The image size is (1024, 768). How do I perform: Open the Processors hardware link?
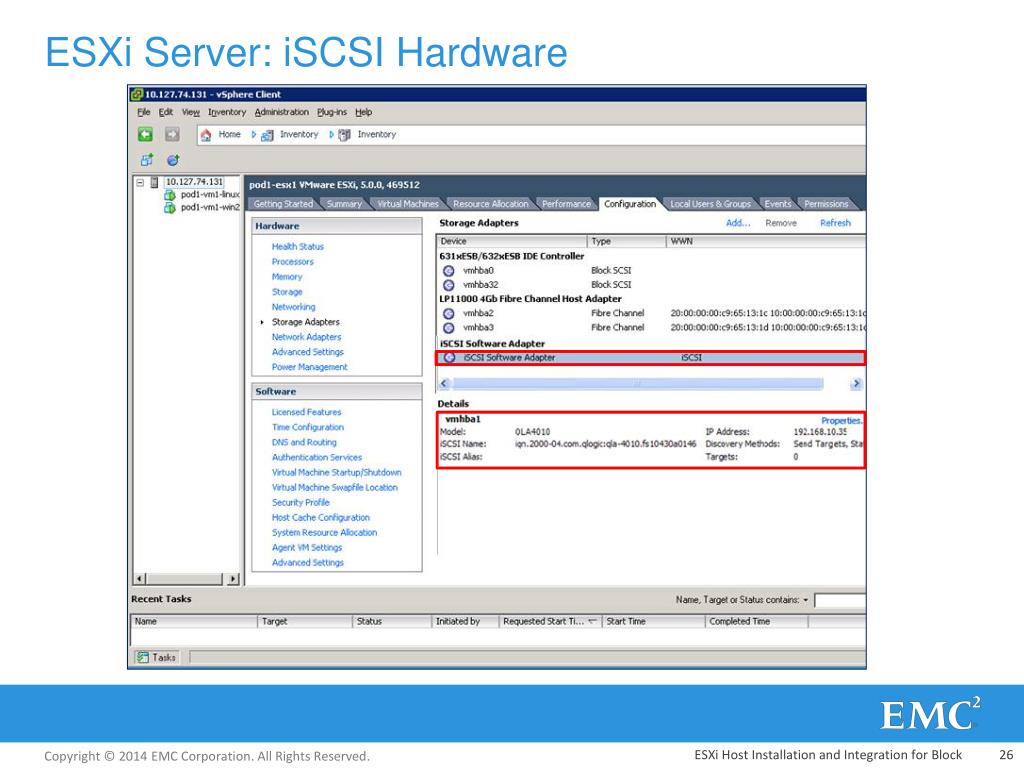click(293, 261)
